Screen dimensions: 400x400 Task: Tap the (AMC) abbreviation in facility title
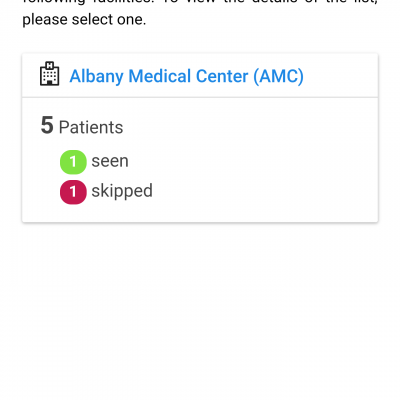point(279,76)
